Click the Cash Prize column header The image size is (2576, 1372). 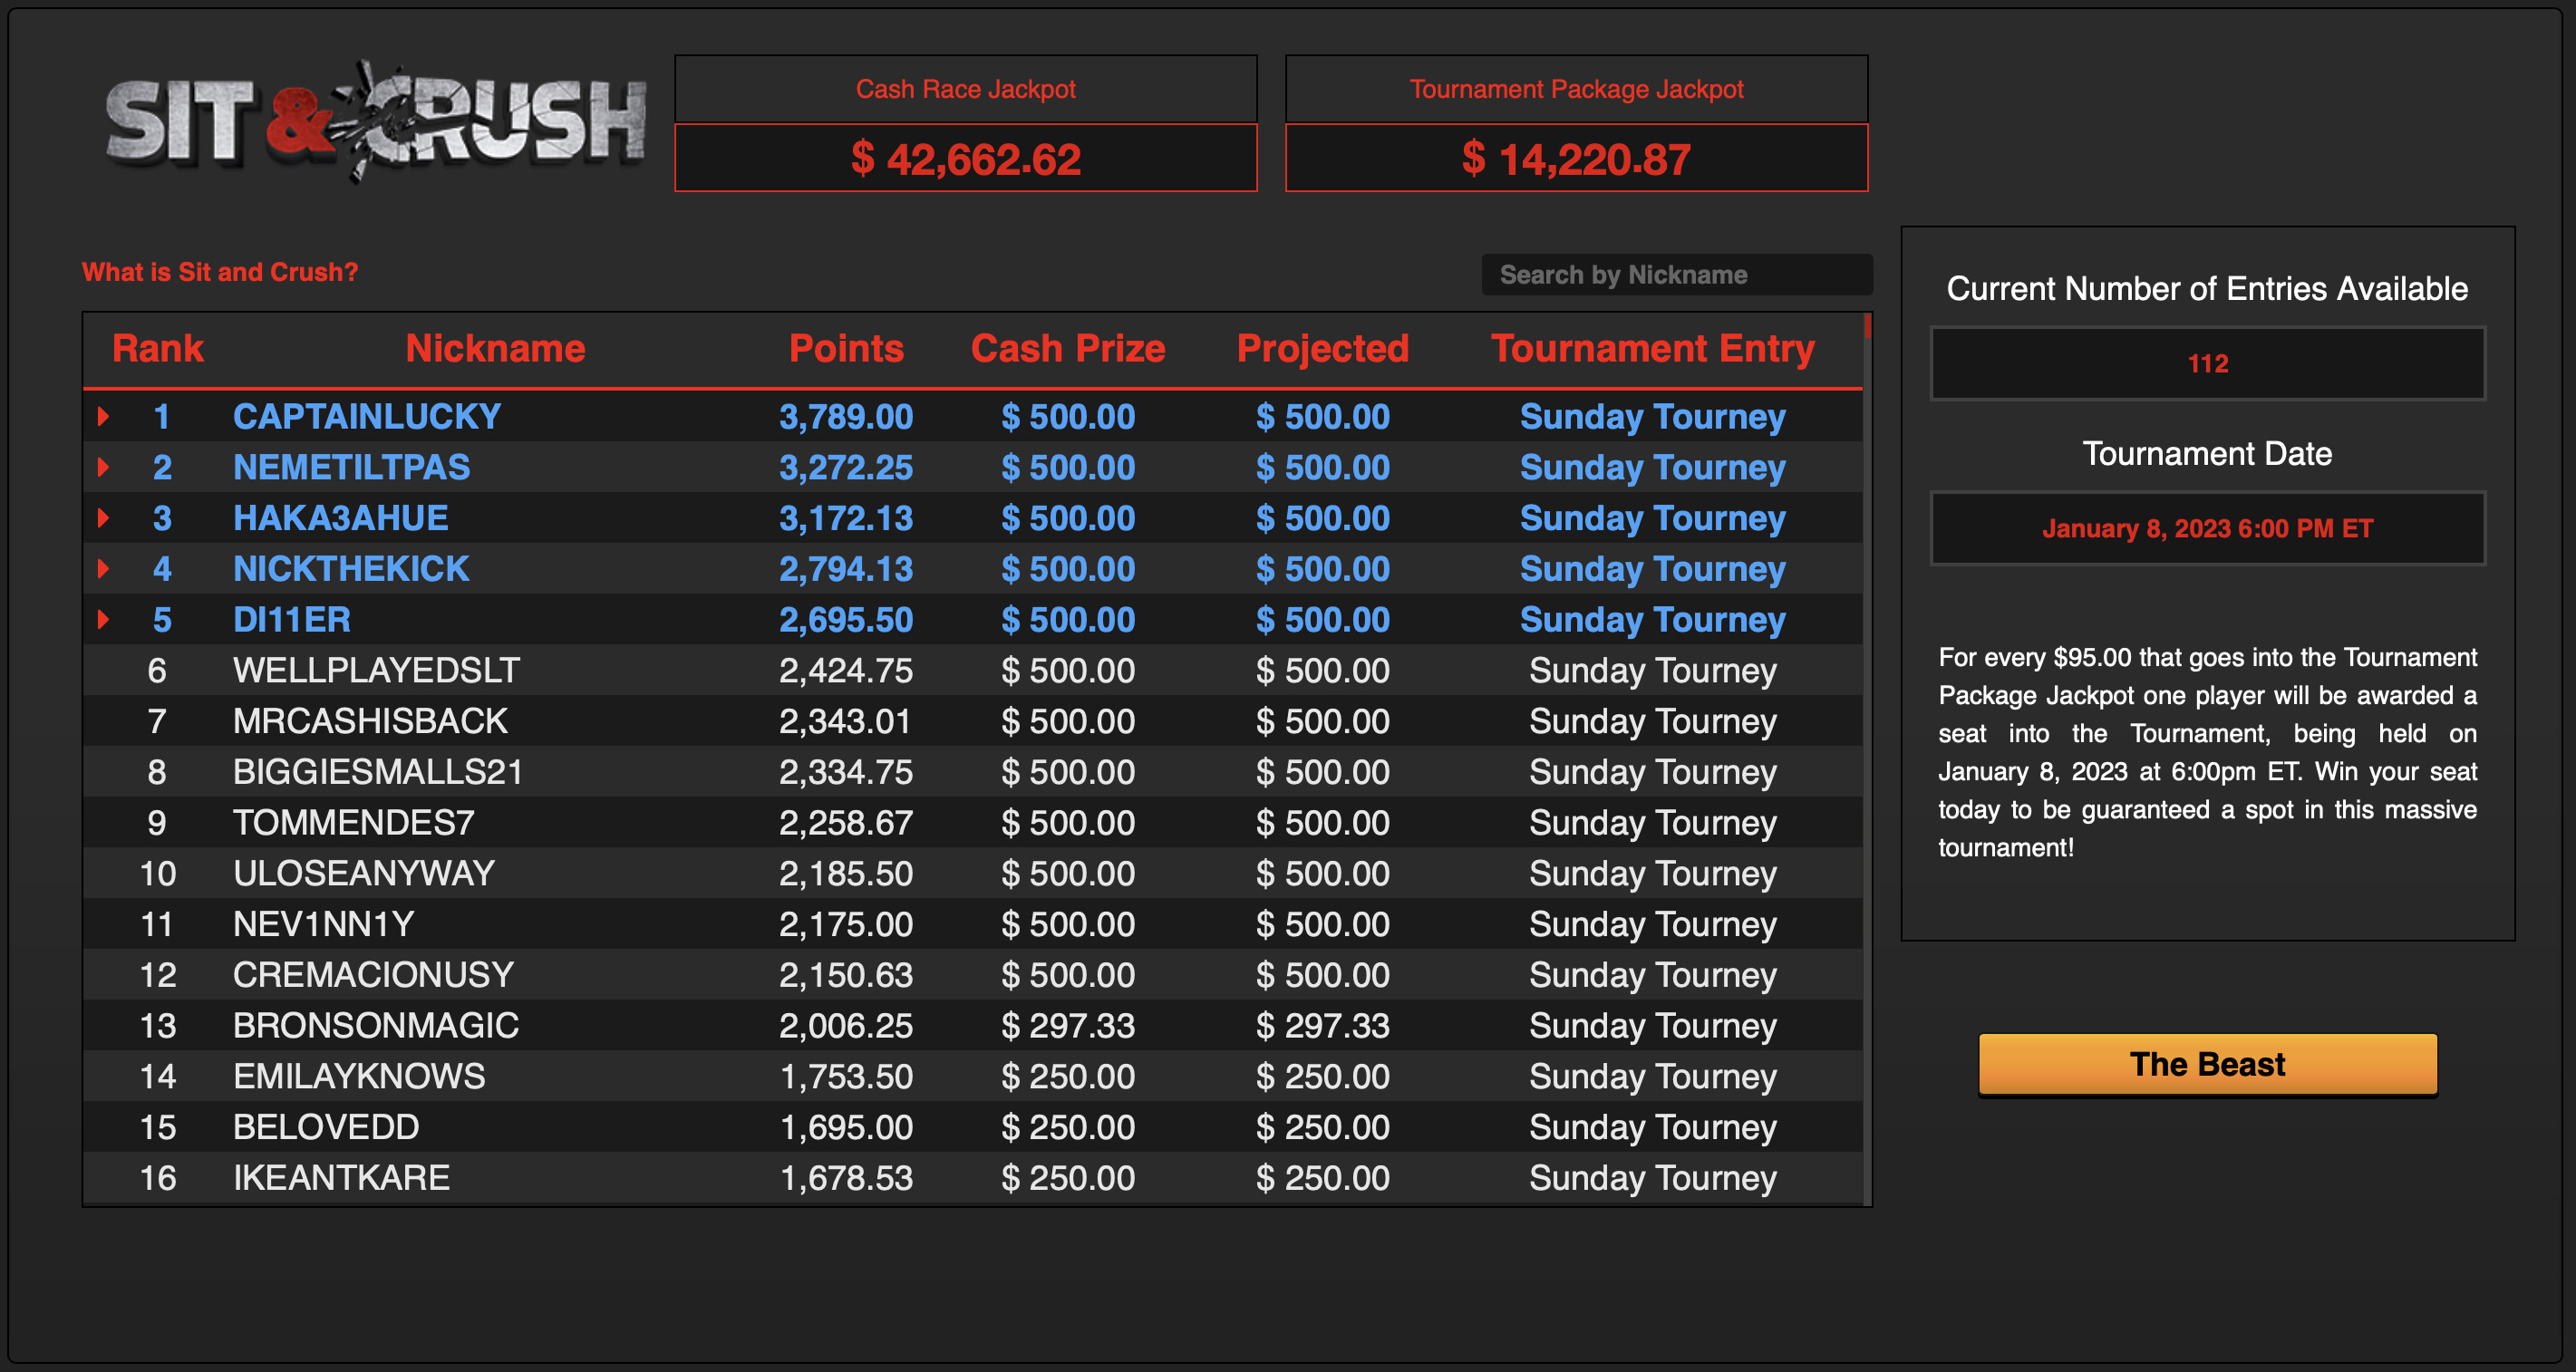point(1067,348)
